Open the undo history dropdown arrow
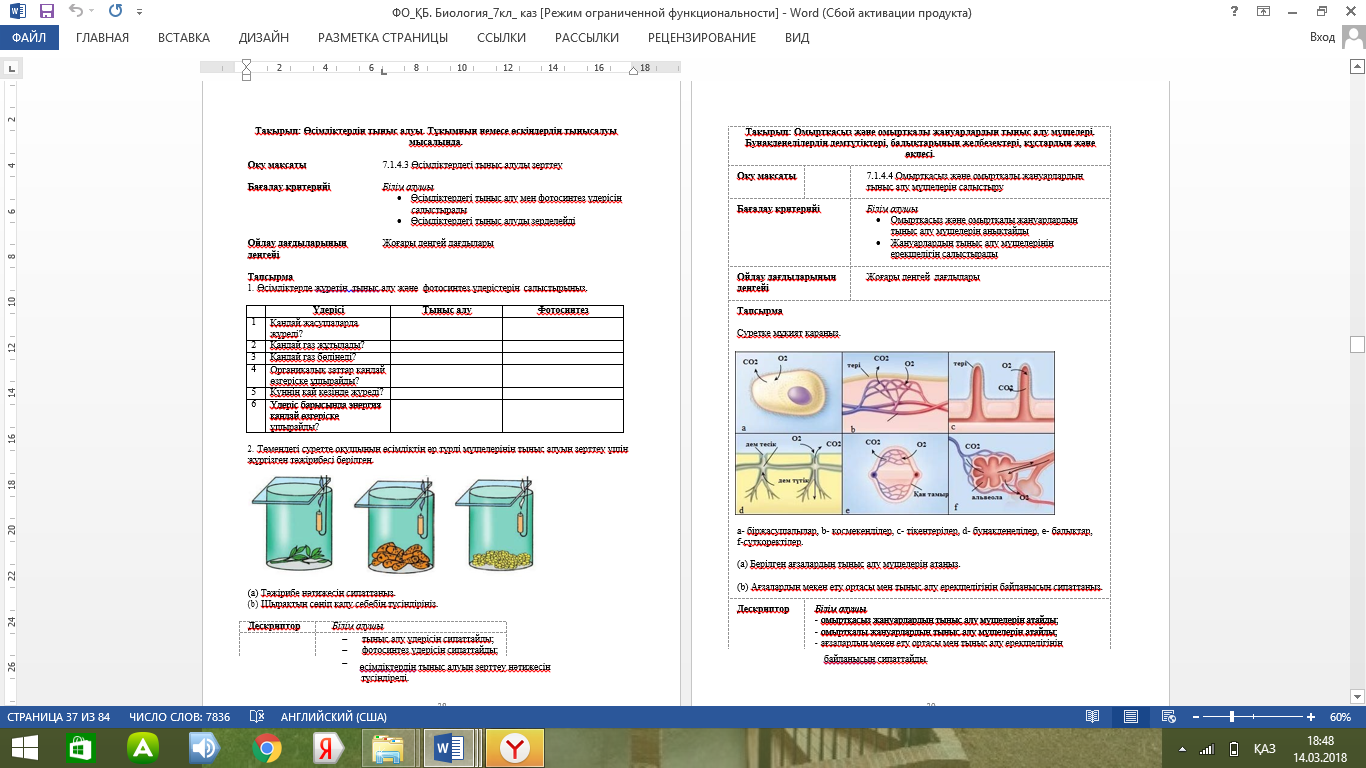Image resolution: width=1366 pixels, height=768 pixels. (92, 13)
